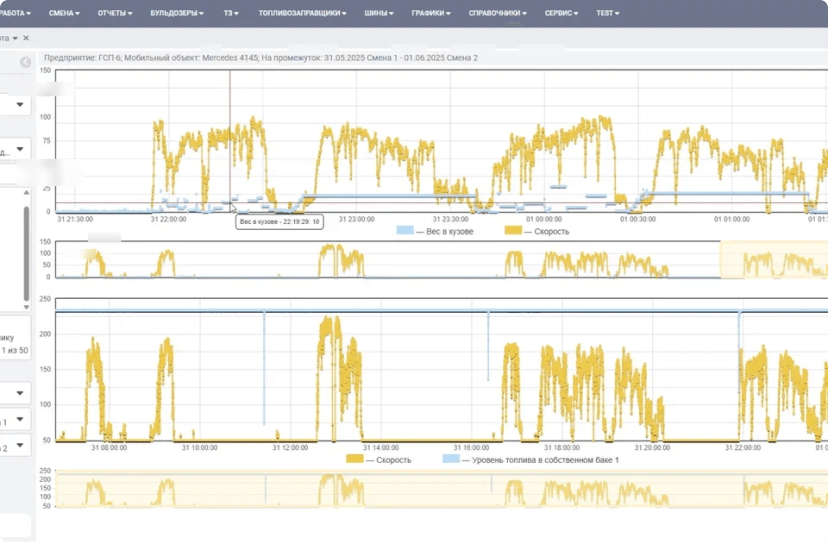
Task: Open the ОТЧЕТЫ menu
Action: click(115, 13)
